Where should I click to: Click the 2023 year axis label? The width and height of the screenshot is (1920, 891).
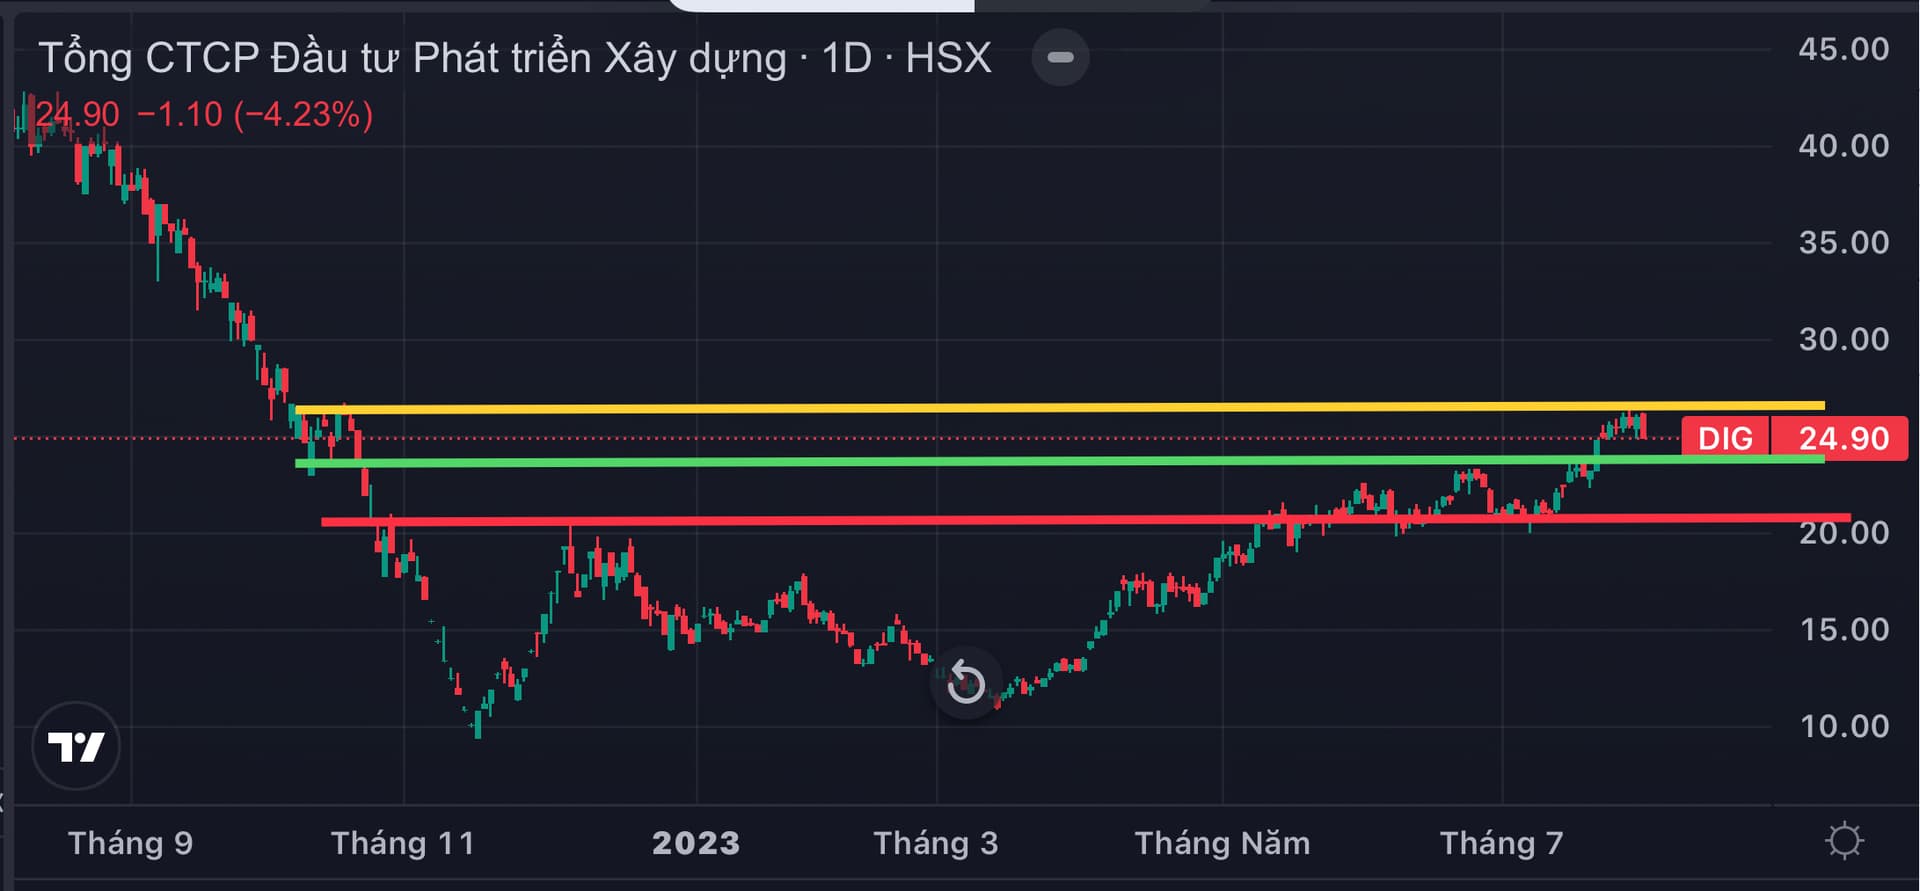pos(696,843)
